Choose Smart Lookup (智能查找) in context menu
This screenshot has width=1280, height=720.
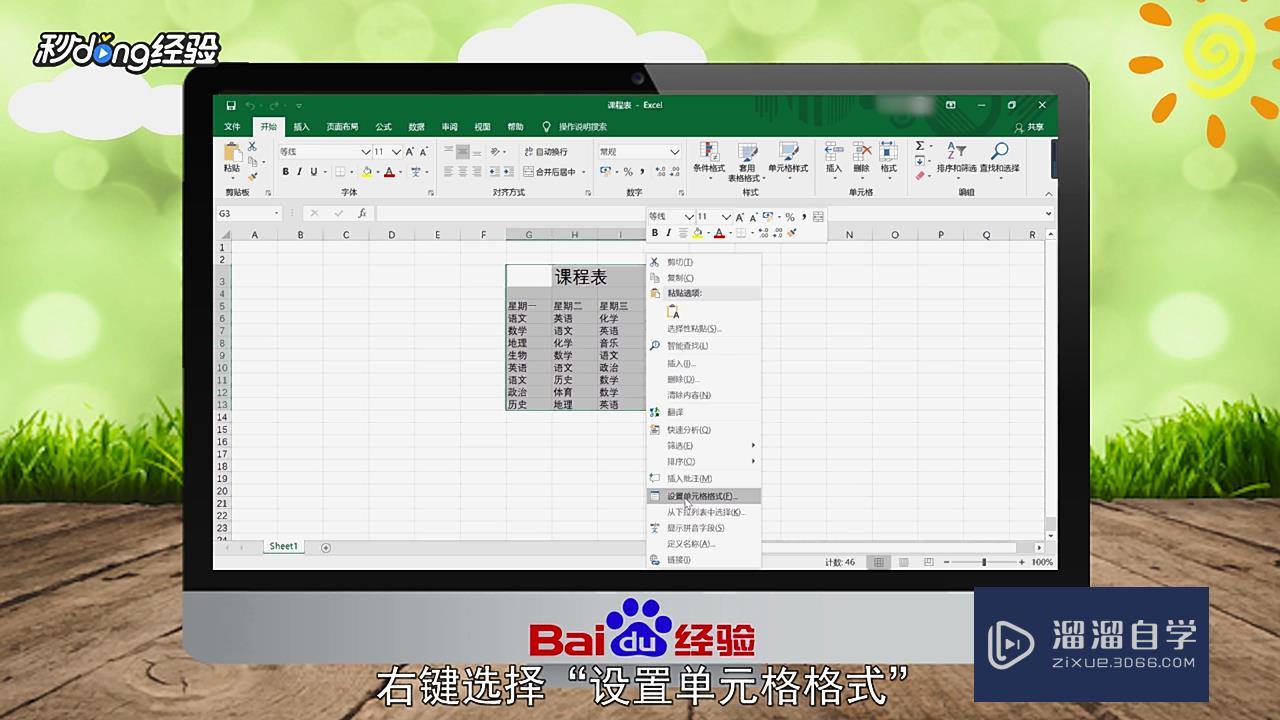[704, 346]
